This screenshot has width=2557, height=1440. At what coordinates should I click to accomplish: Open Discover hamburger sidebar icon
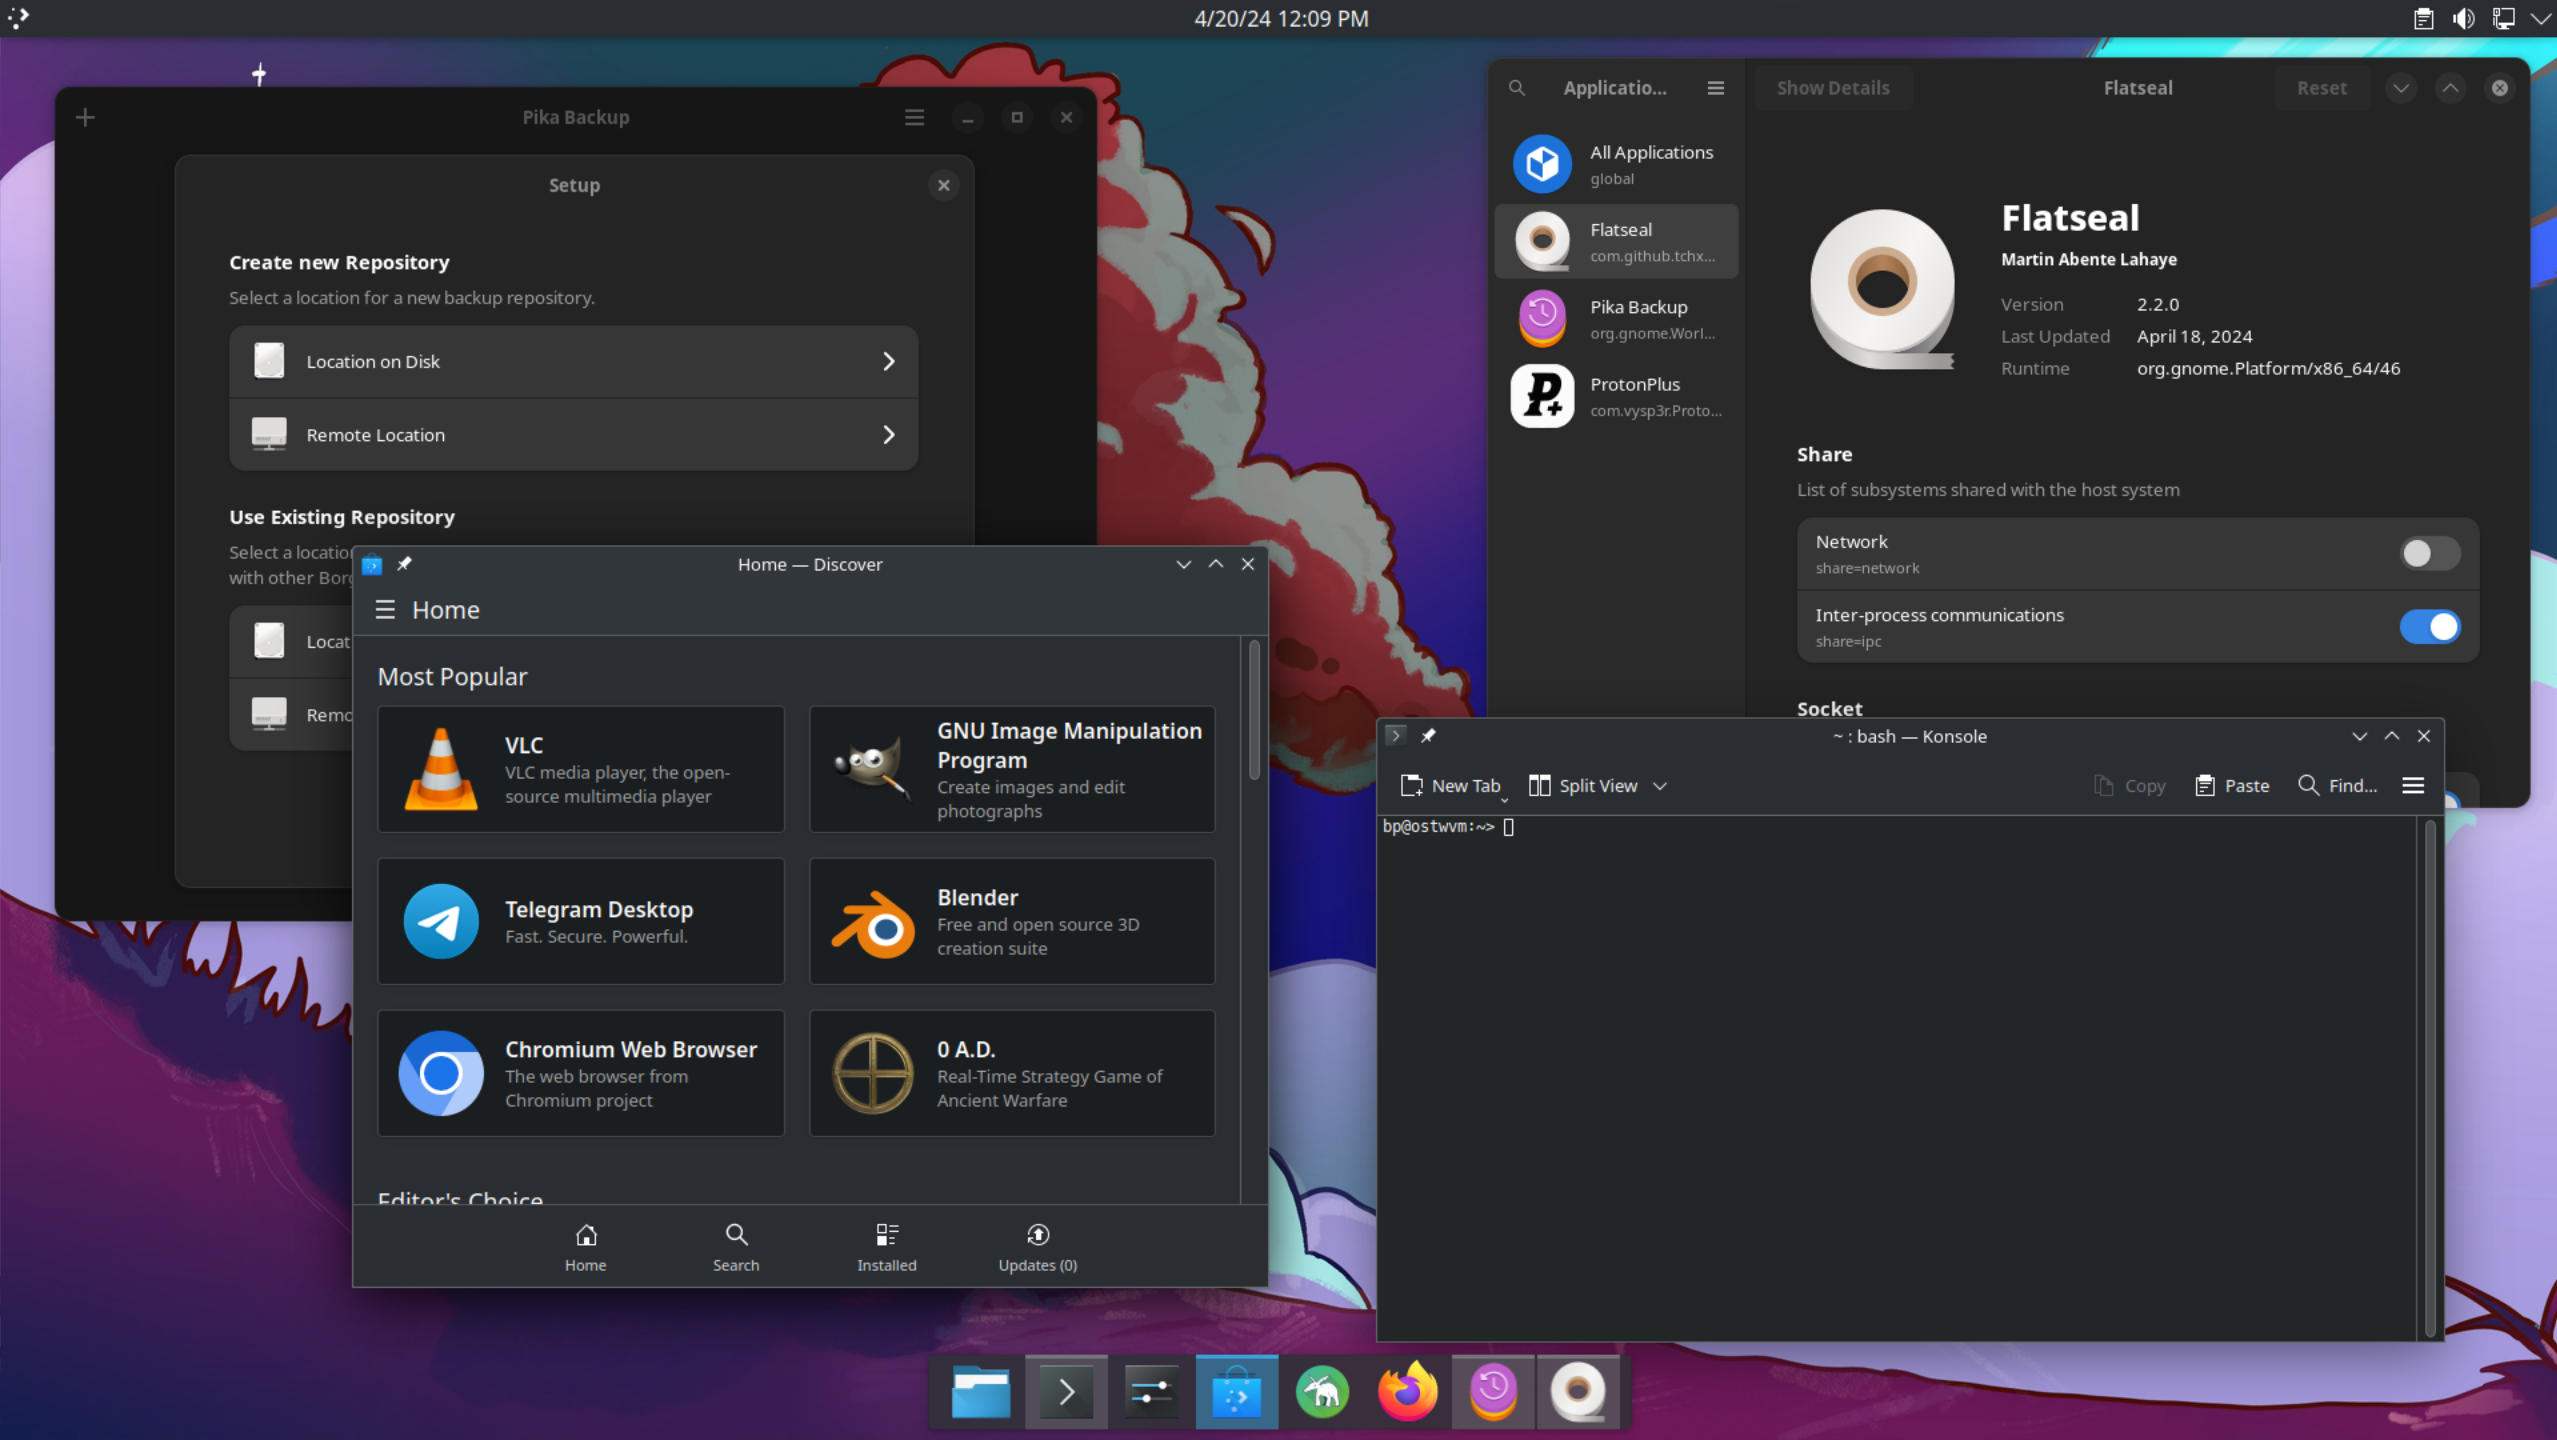coord(385,610)
